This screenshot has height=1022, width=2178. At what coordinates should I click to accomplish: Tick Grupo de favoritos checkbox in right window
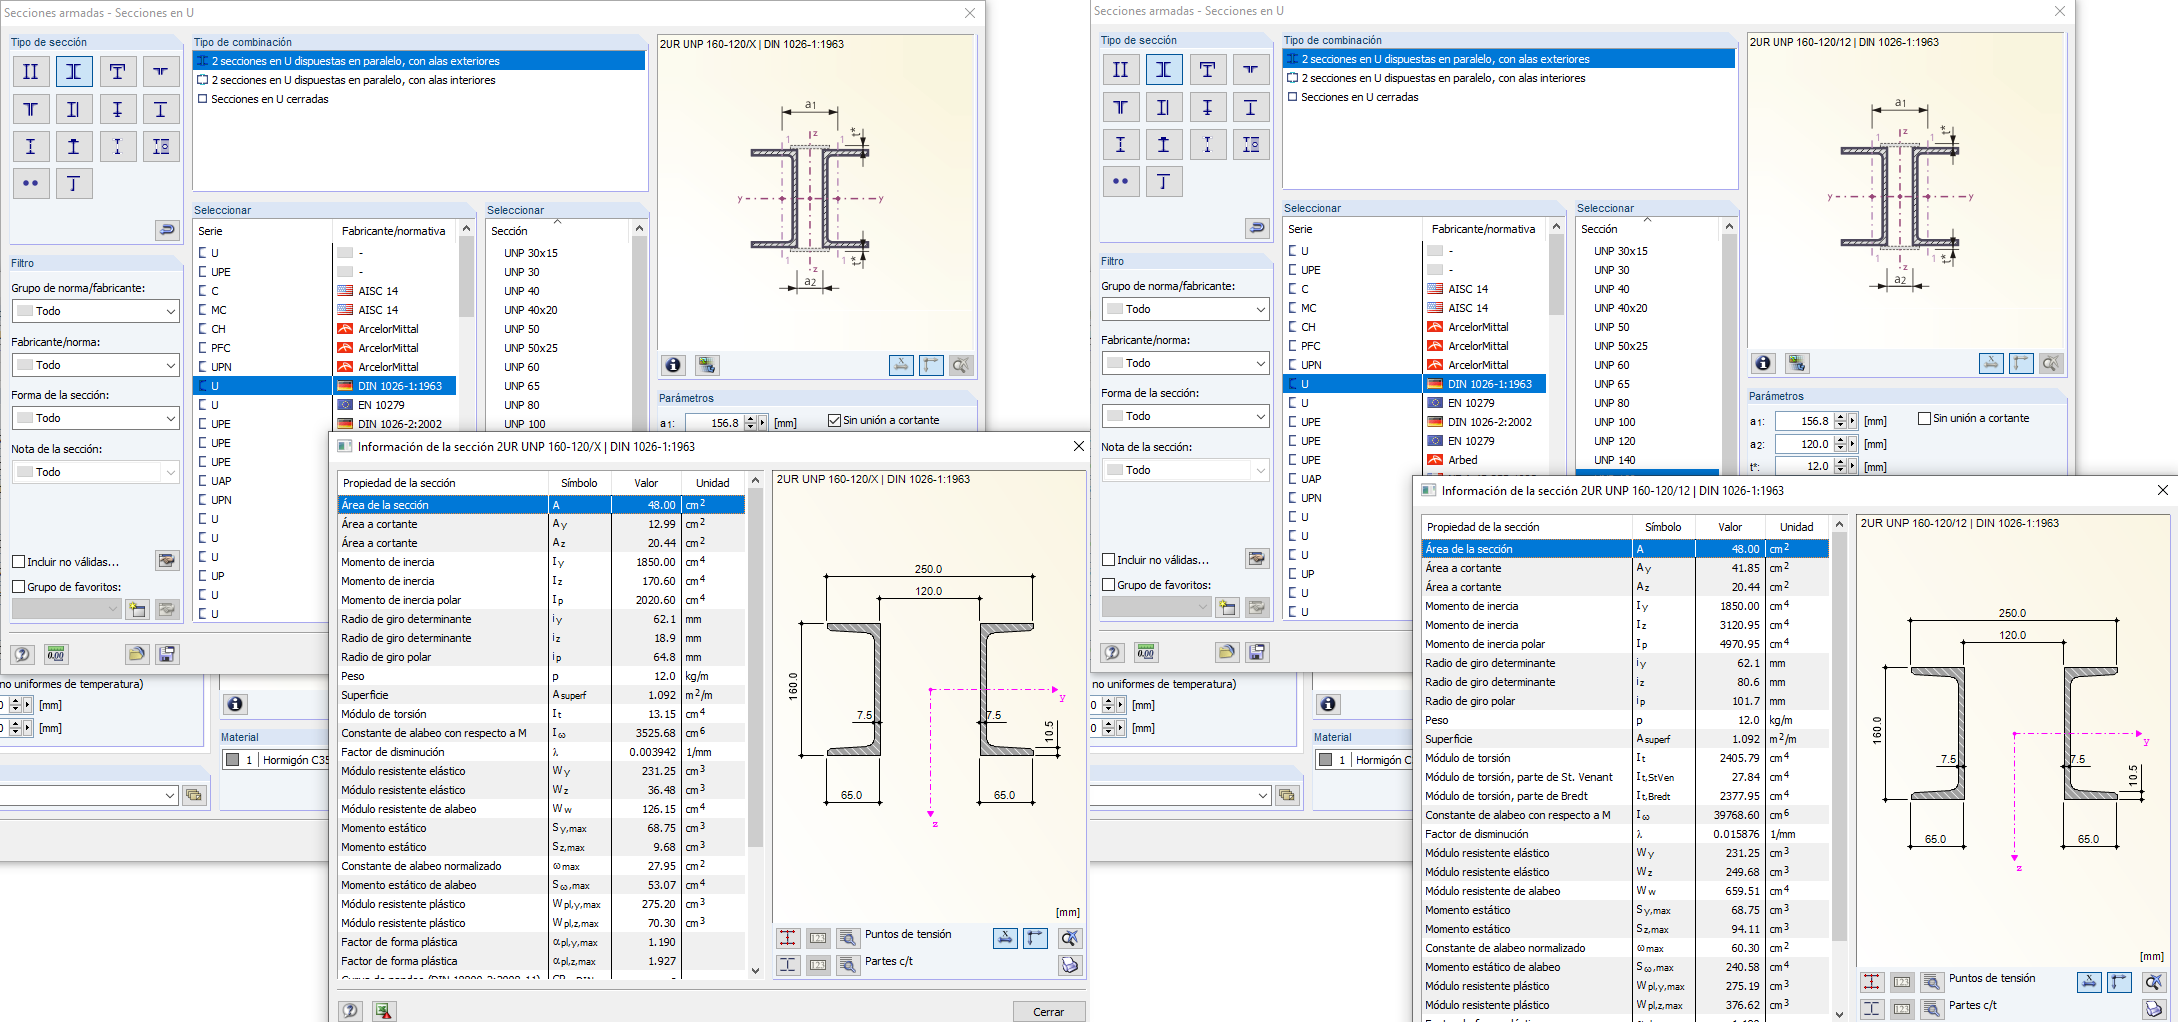[x=1108, y=585]
